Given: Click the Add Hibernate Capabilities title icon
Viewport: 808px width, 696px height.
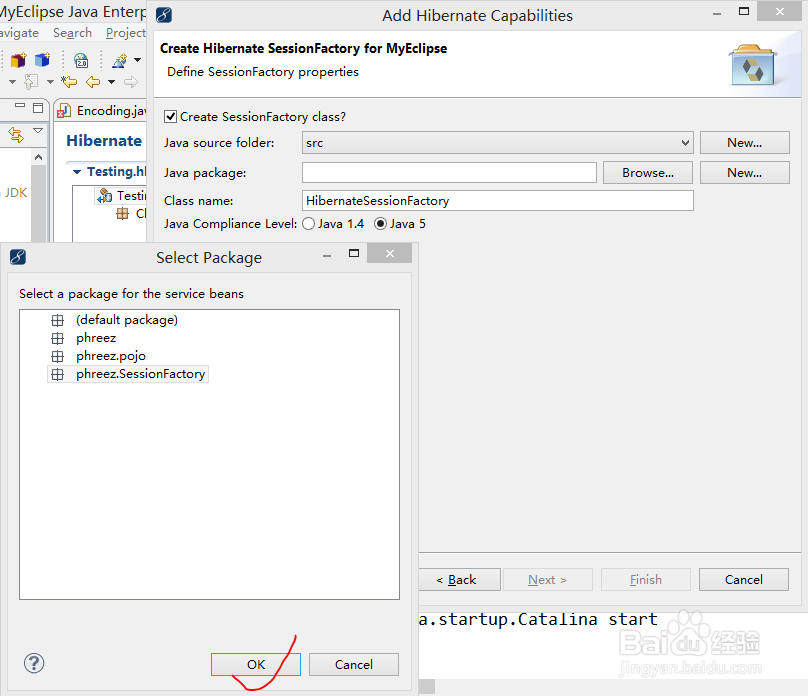Looking at the screenshot, I should [164, 15].
